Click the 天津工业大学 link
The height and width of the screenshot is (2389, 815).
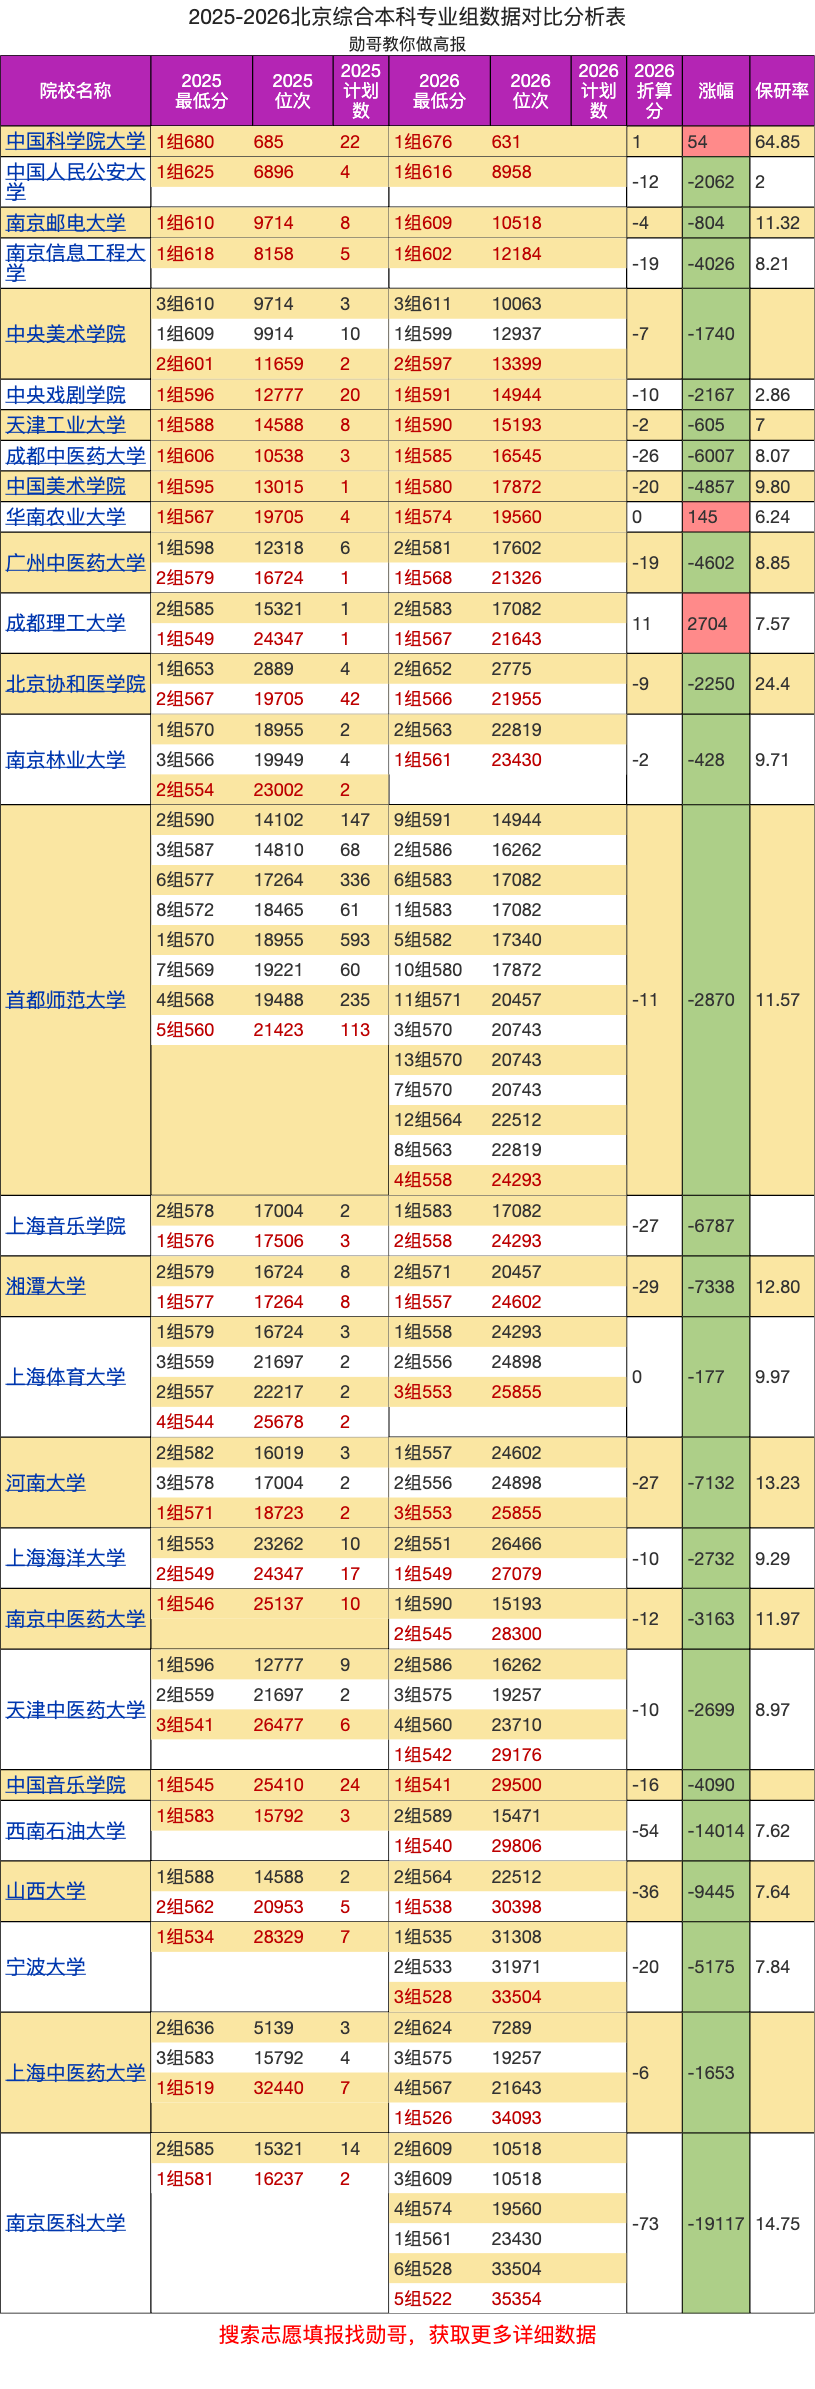pos(66,424)
